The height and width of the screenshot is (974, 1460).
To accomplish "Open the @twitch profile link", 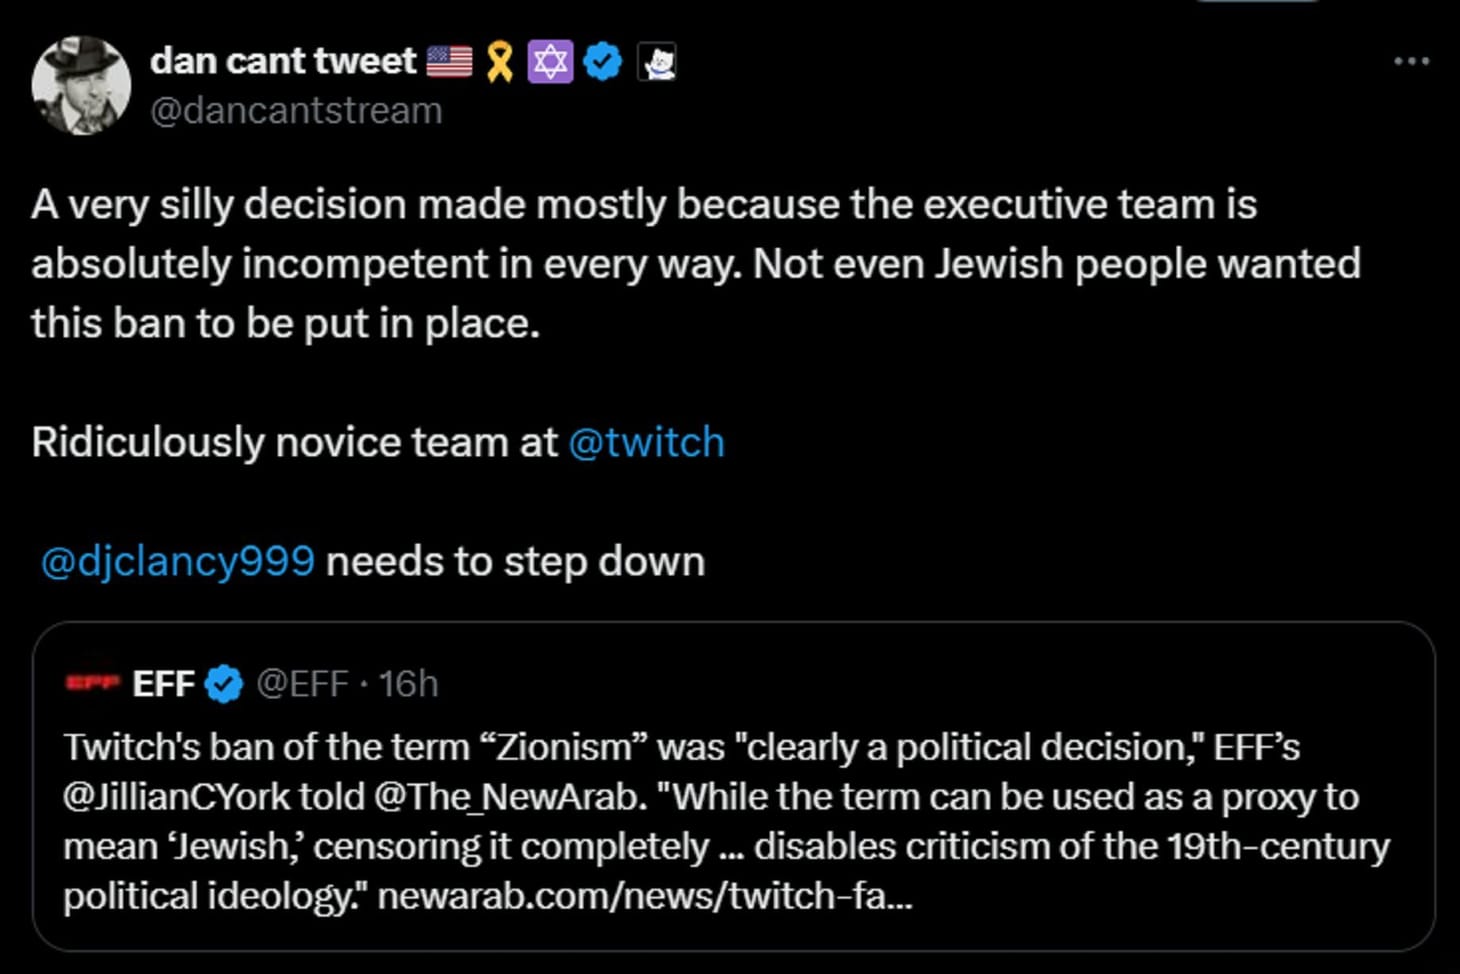I will [647, 440].
